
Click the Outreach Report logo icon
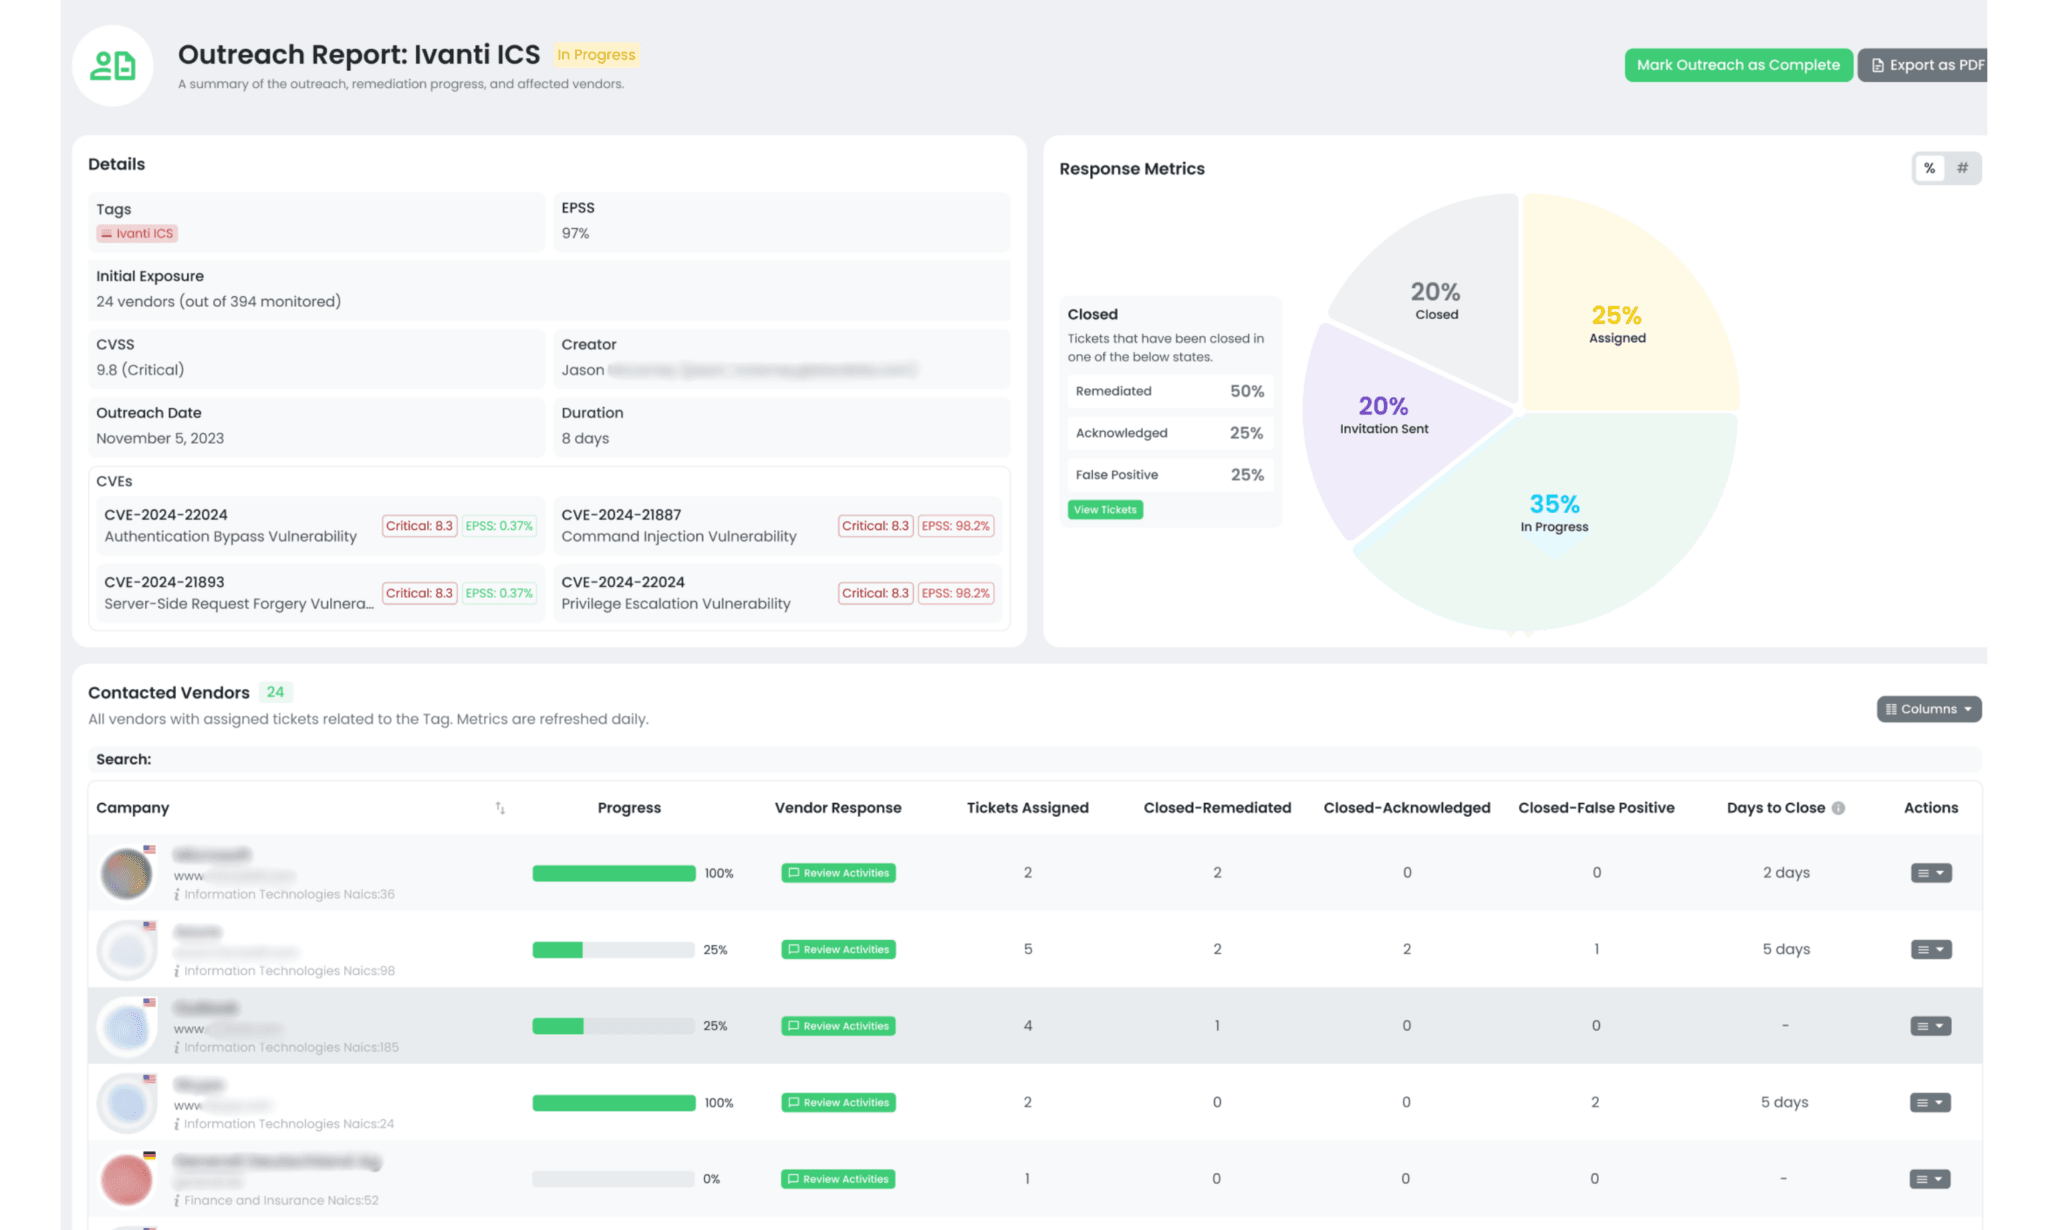[x=112, y=66]
